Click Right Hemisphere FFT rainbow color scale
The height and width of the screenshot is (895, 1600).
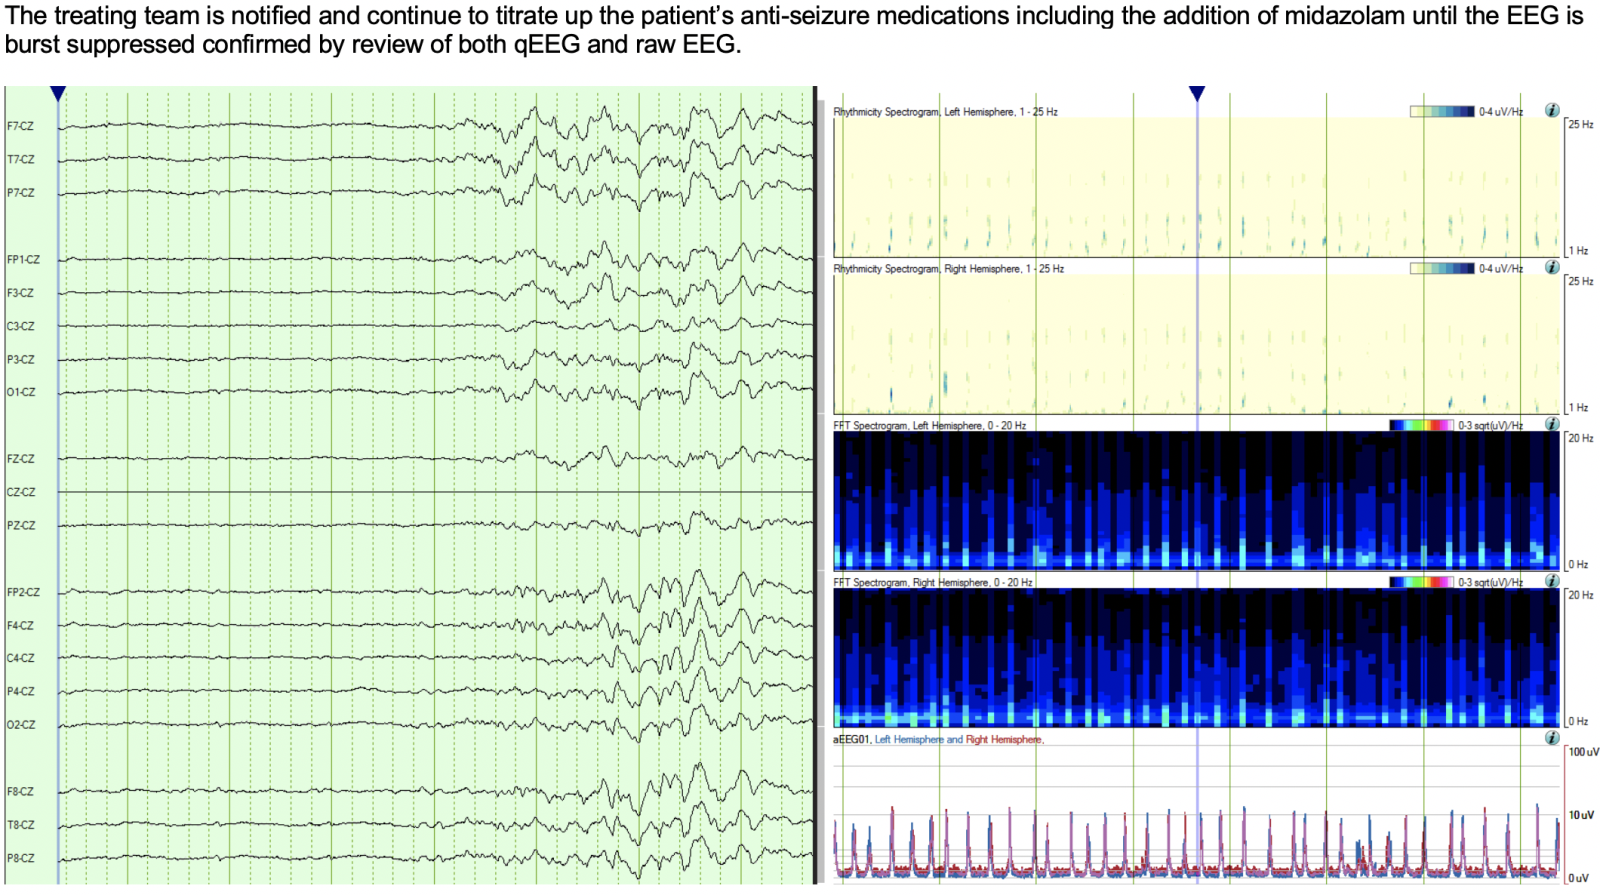click(x=1421, y=582)
